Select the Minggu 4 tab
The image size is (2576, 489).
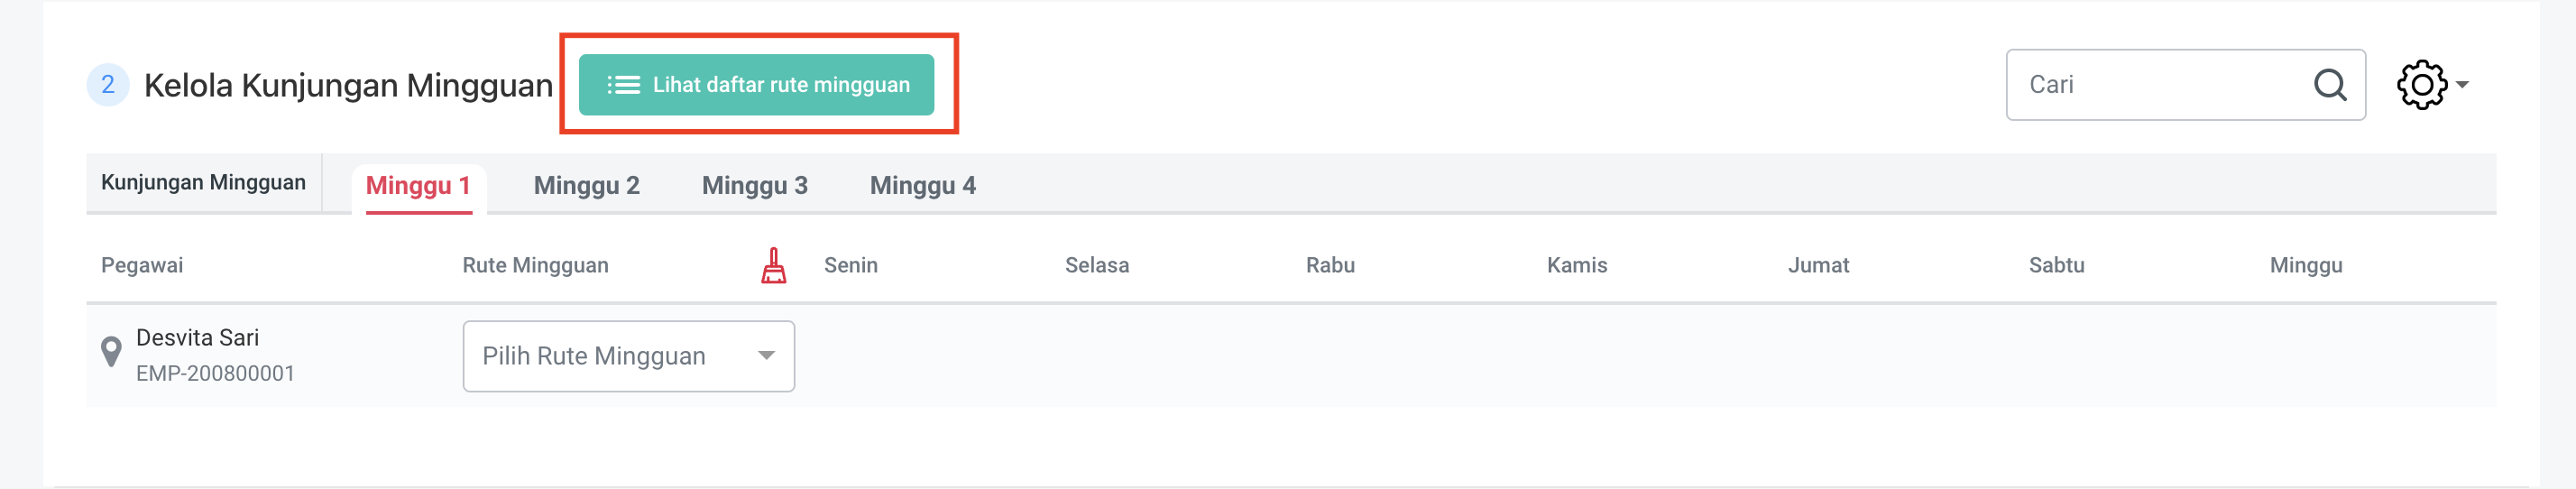click(x=922, y=186)
